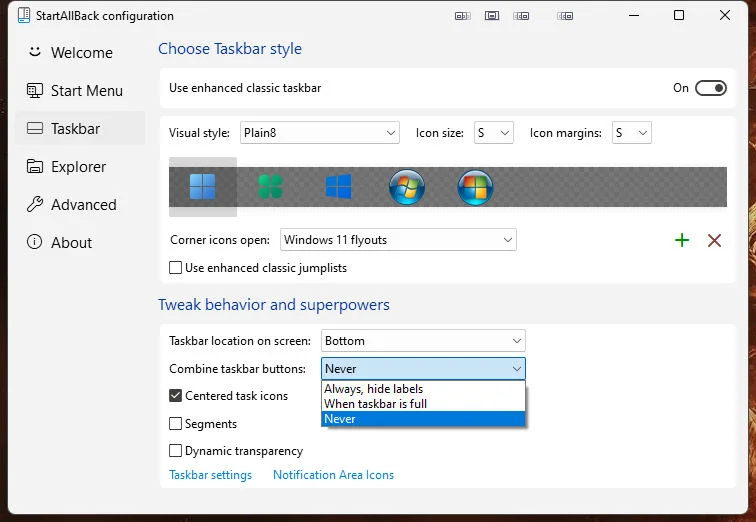
Task: Click the left-aligned layout icon in title bar
Action: (x=462, y=16)
